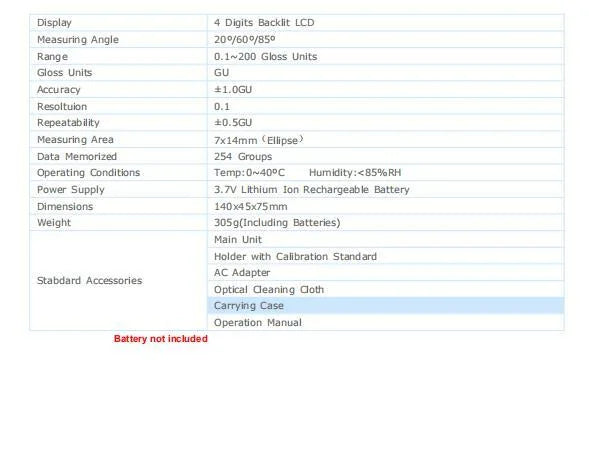Click the 7x14mm Ellipse measuring area value

(259, 140)
